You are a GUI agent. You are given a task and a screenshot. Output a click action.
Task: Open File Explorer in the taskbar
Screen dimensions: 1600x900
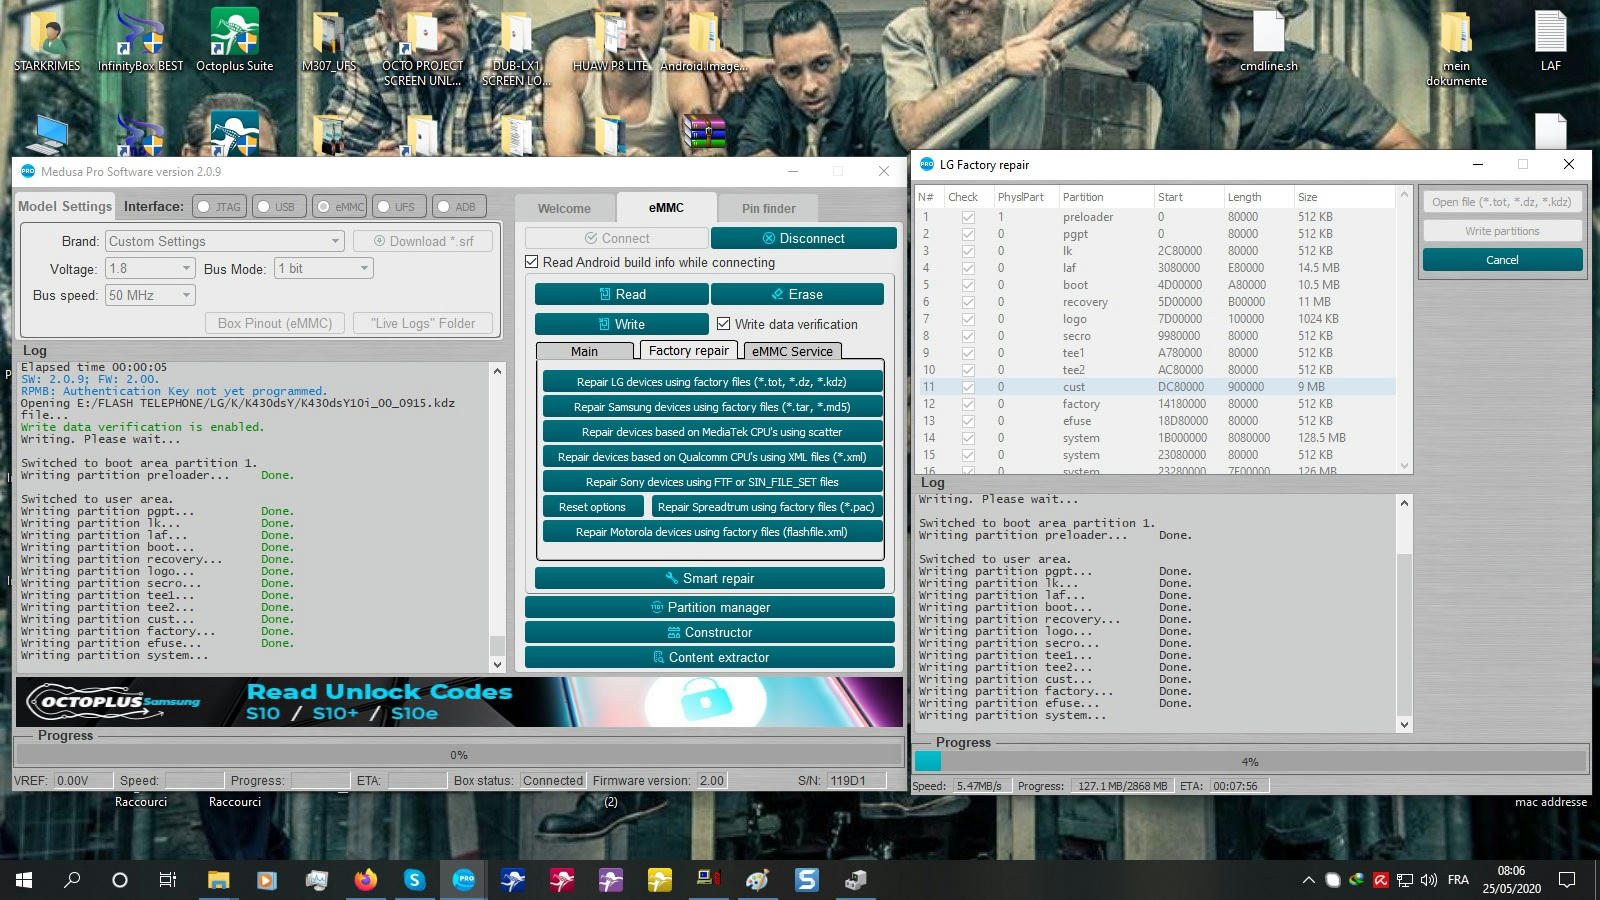[x=218, y=880]
